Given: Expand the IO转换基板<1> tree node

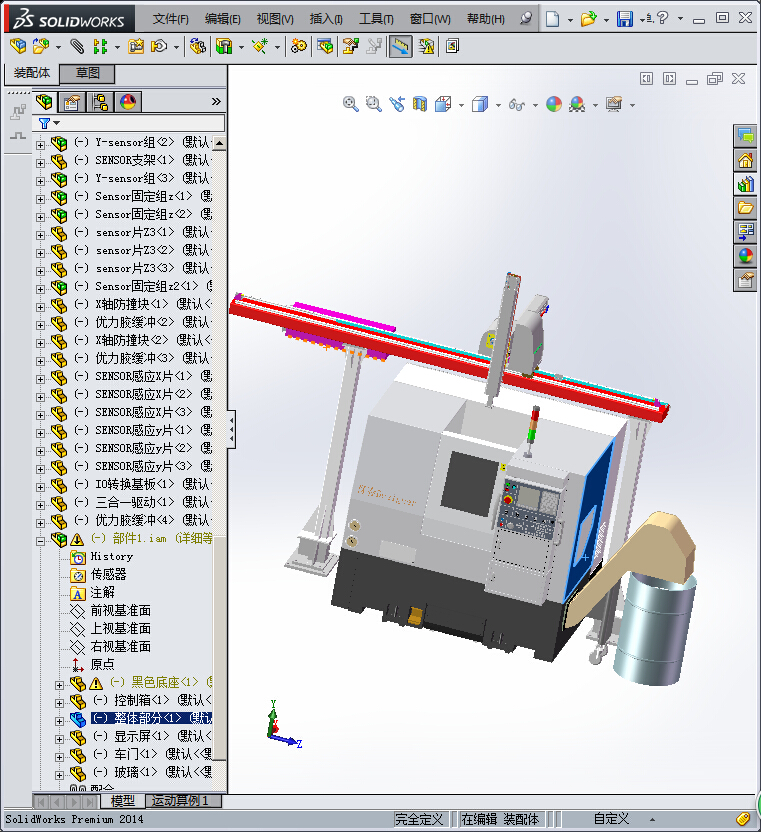Looking at the screenshot, I should tap(40, 487).
